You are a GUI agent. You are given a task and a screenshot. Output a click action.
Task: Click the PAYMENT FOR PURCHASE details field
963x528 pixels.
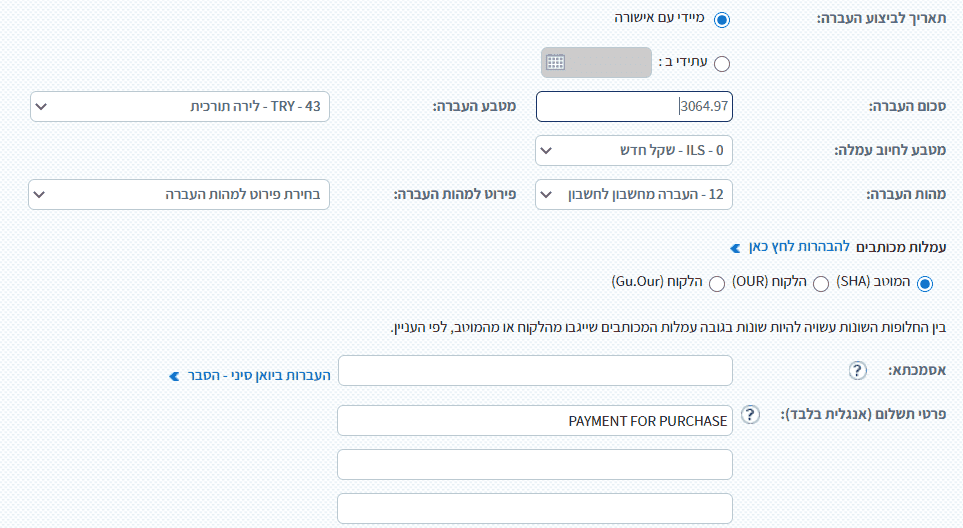pyautogui.click(x=535, y=421)
